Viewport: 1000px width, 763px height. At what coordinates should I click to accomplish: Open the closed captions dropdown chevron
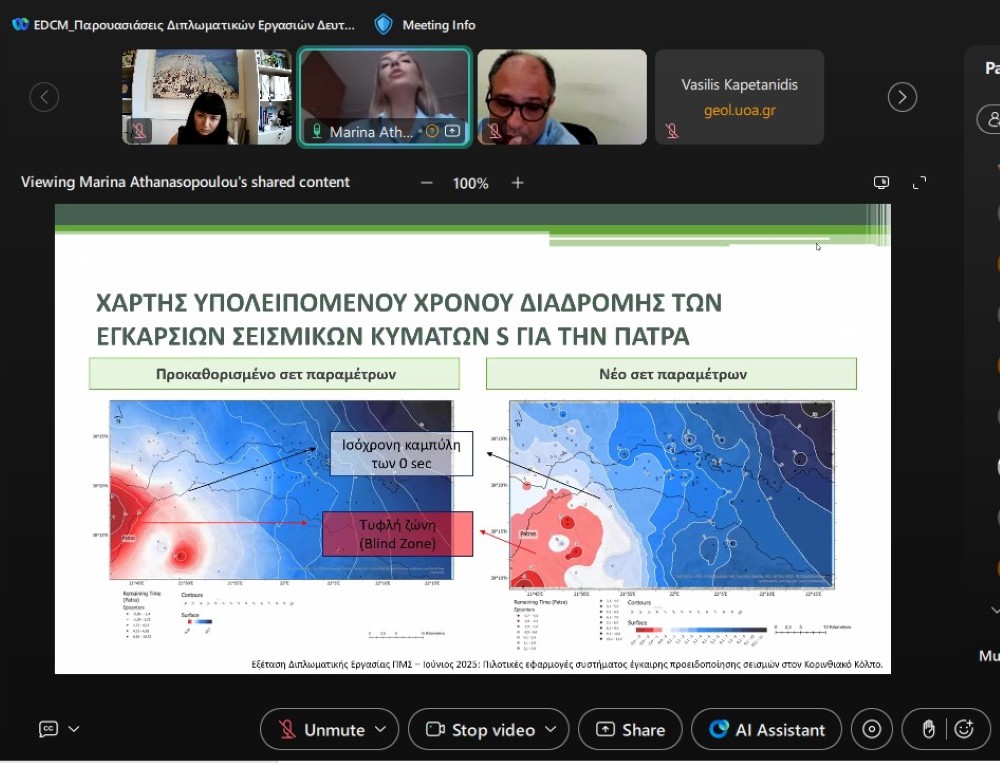coord(74,729)
